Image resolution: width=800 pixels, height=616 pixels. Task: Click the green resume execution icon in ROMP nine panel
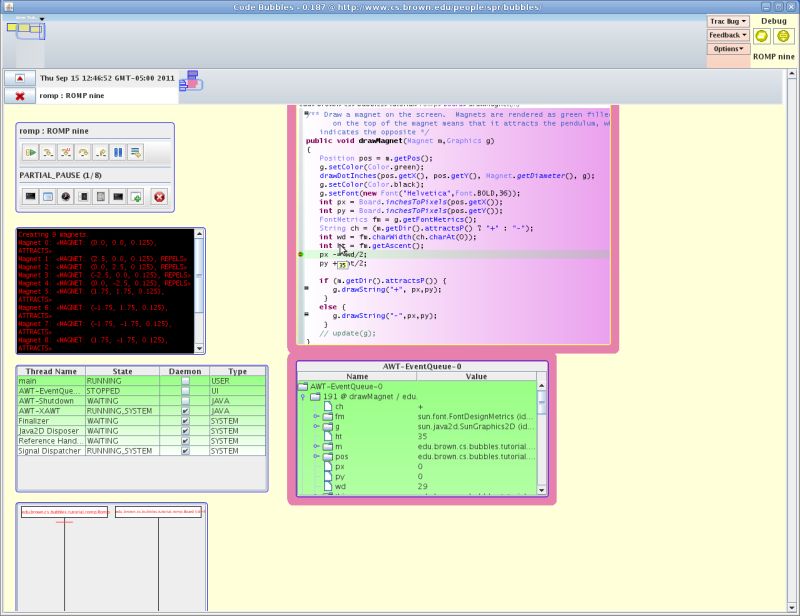coord(30,153)
